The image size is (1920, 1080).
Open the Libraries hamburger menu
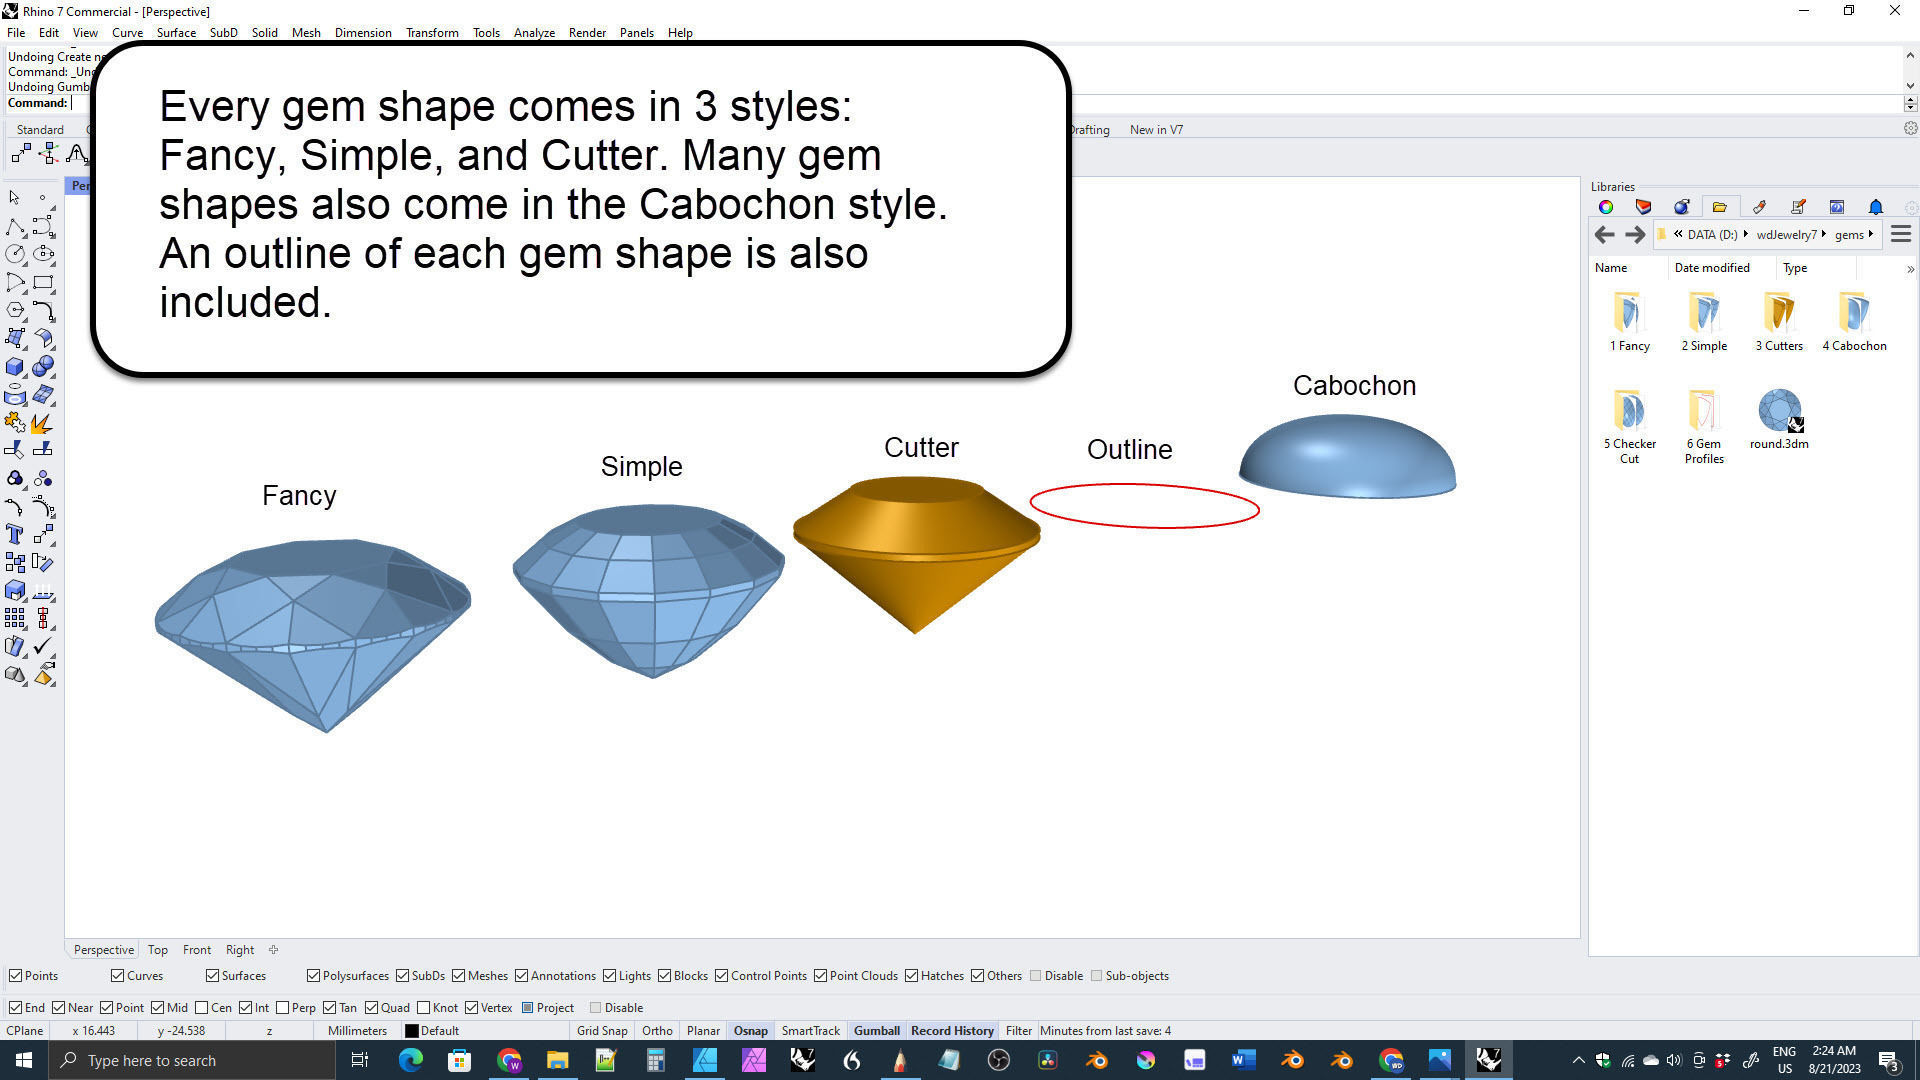1901,235
